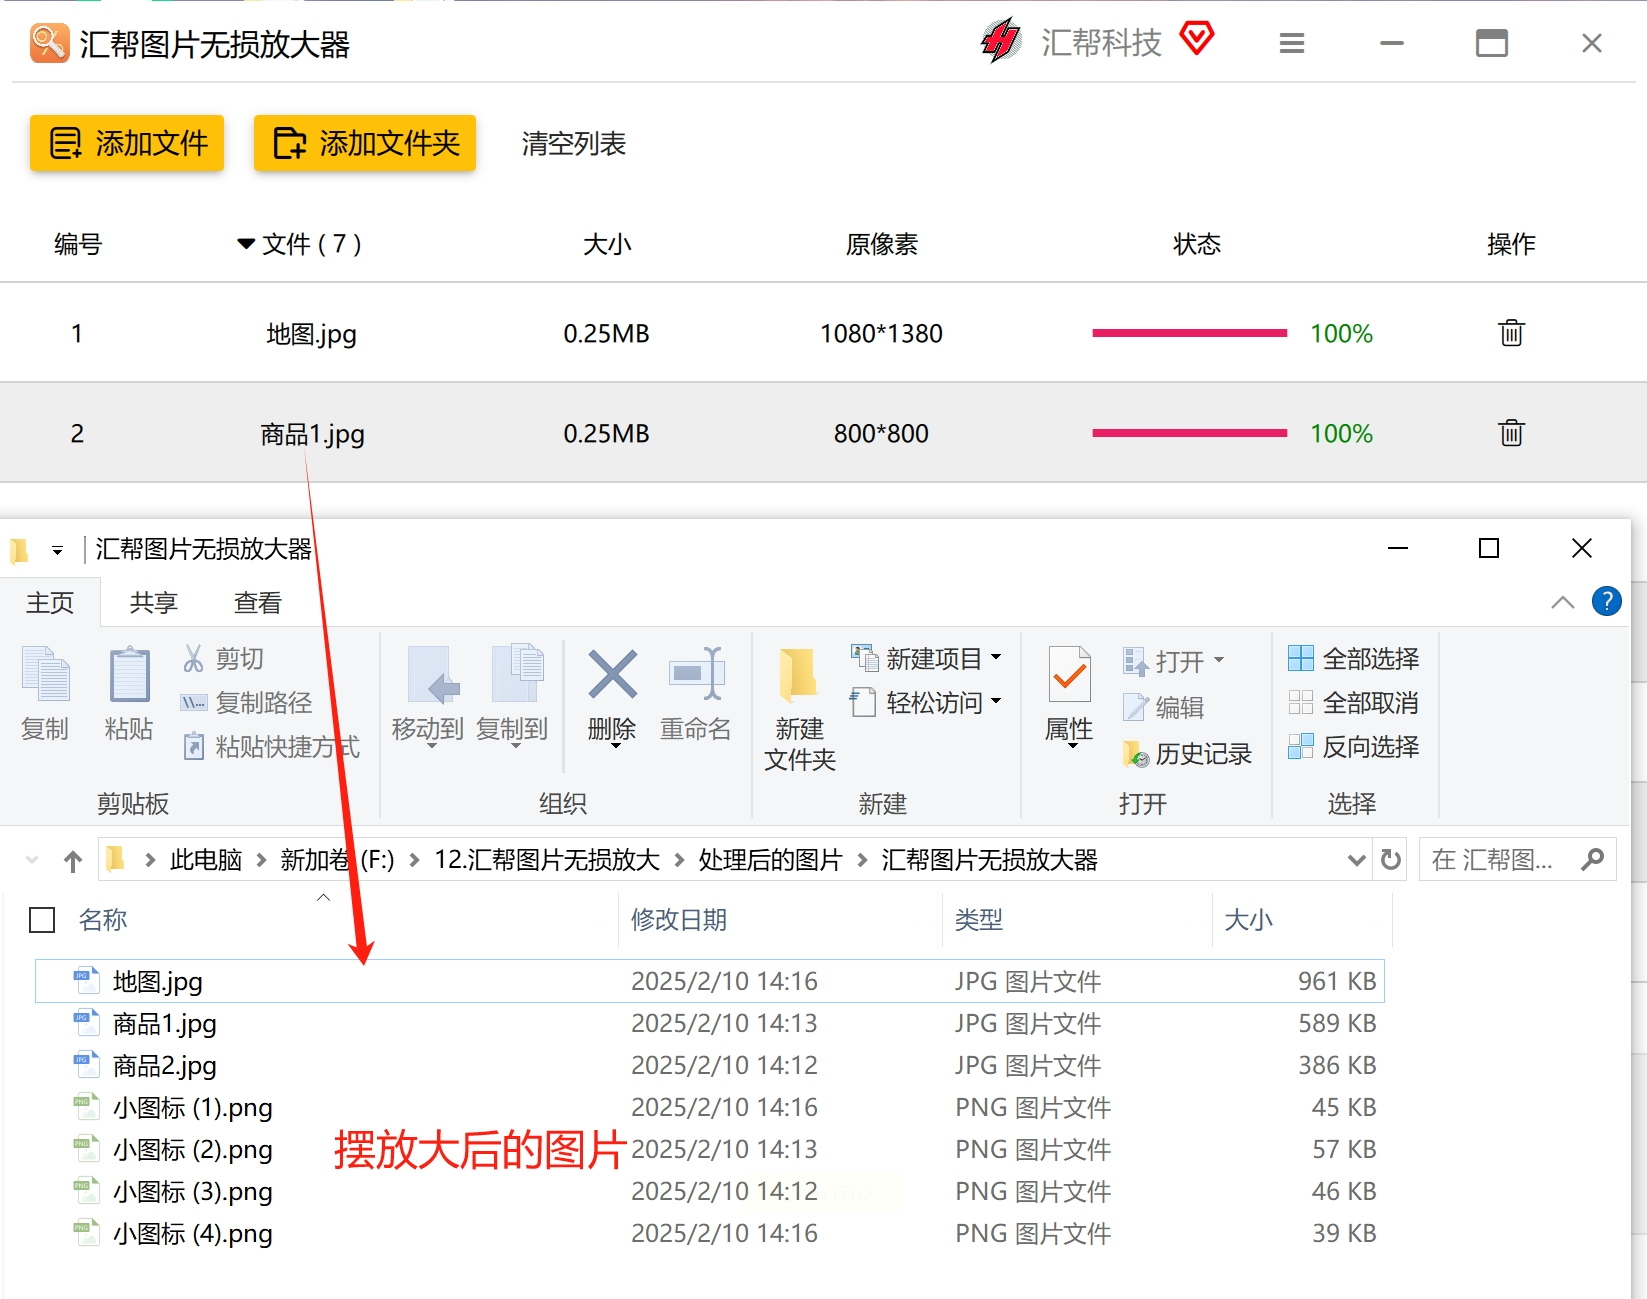The width and height of the screenshot is (1647, 1299).
Task: Click the blue help question mark icon
Action: (x=1606, y=601)
